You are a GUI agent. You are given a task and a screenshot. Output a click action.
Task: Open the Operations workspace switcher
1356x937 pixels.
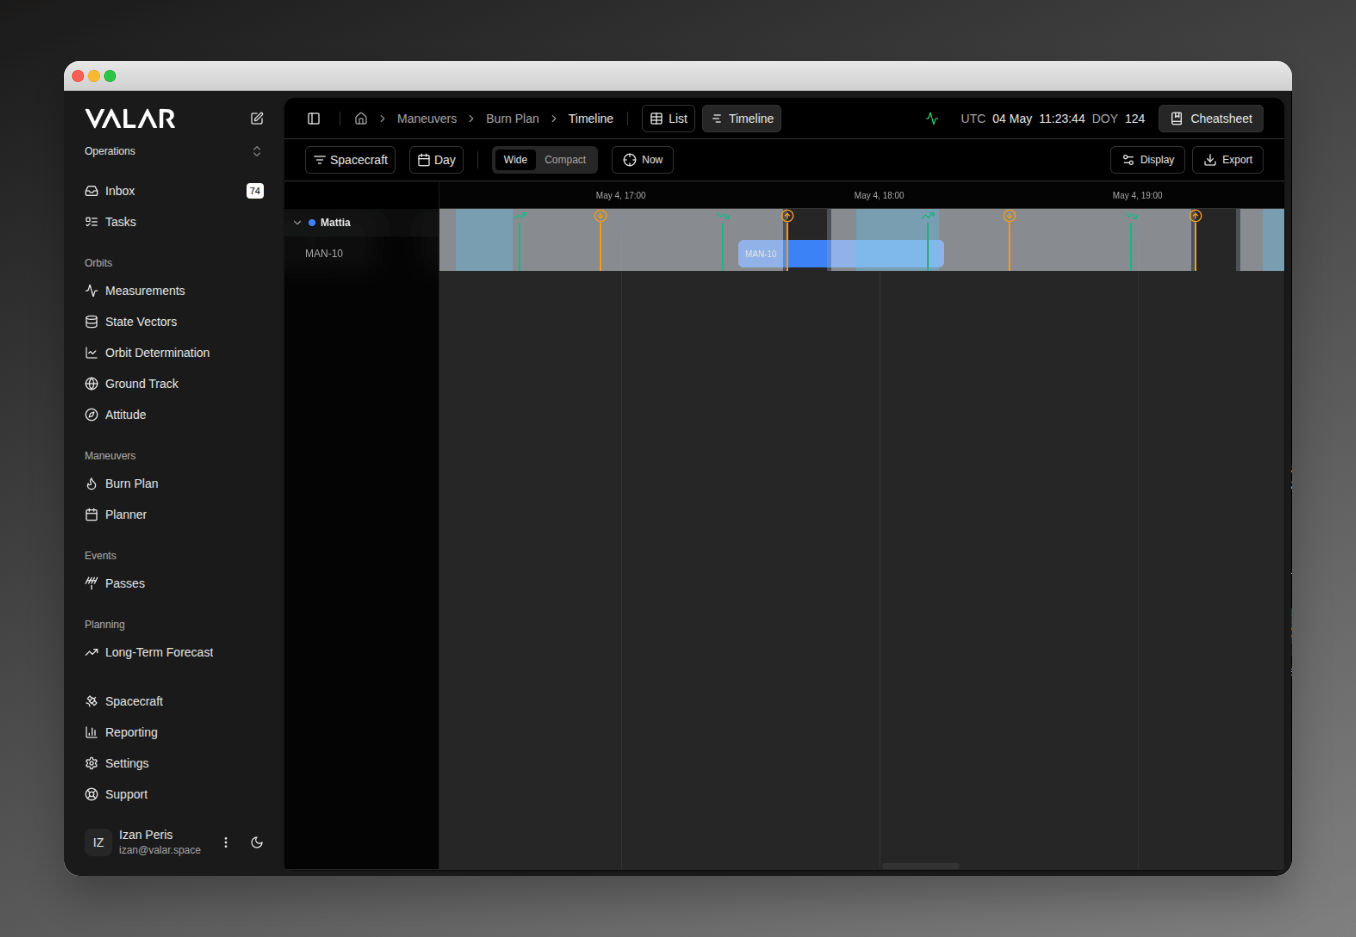[x=174, y=152]
